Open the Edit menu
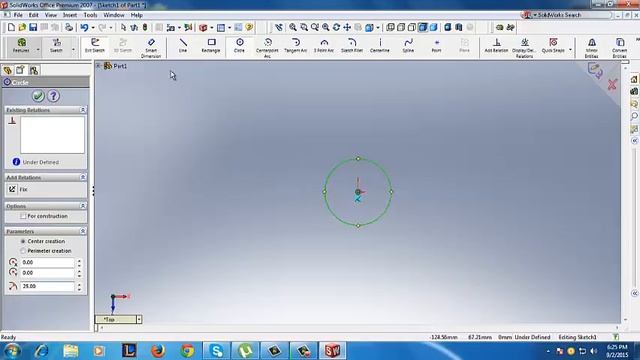Viewport: 640px width, 360px height. 33,15
